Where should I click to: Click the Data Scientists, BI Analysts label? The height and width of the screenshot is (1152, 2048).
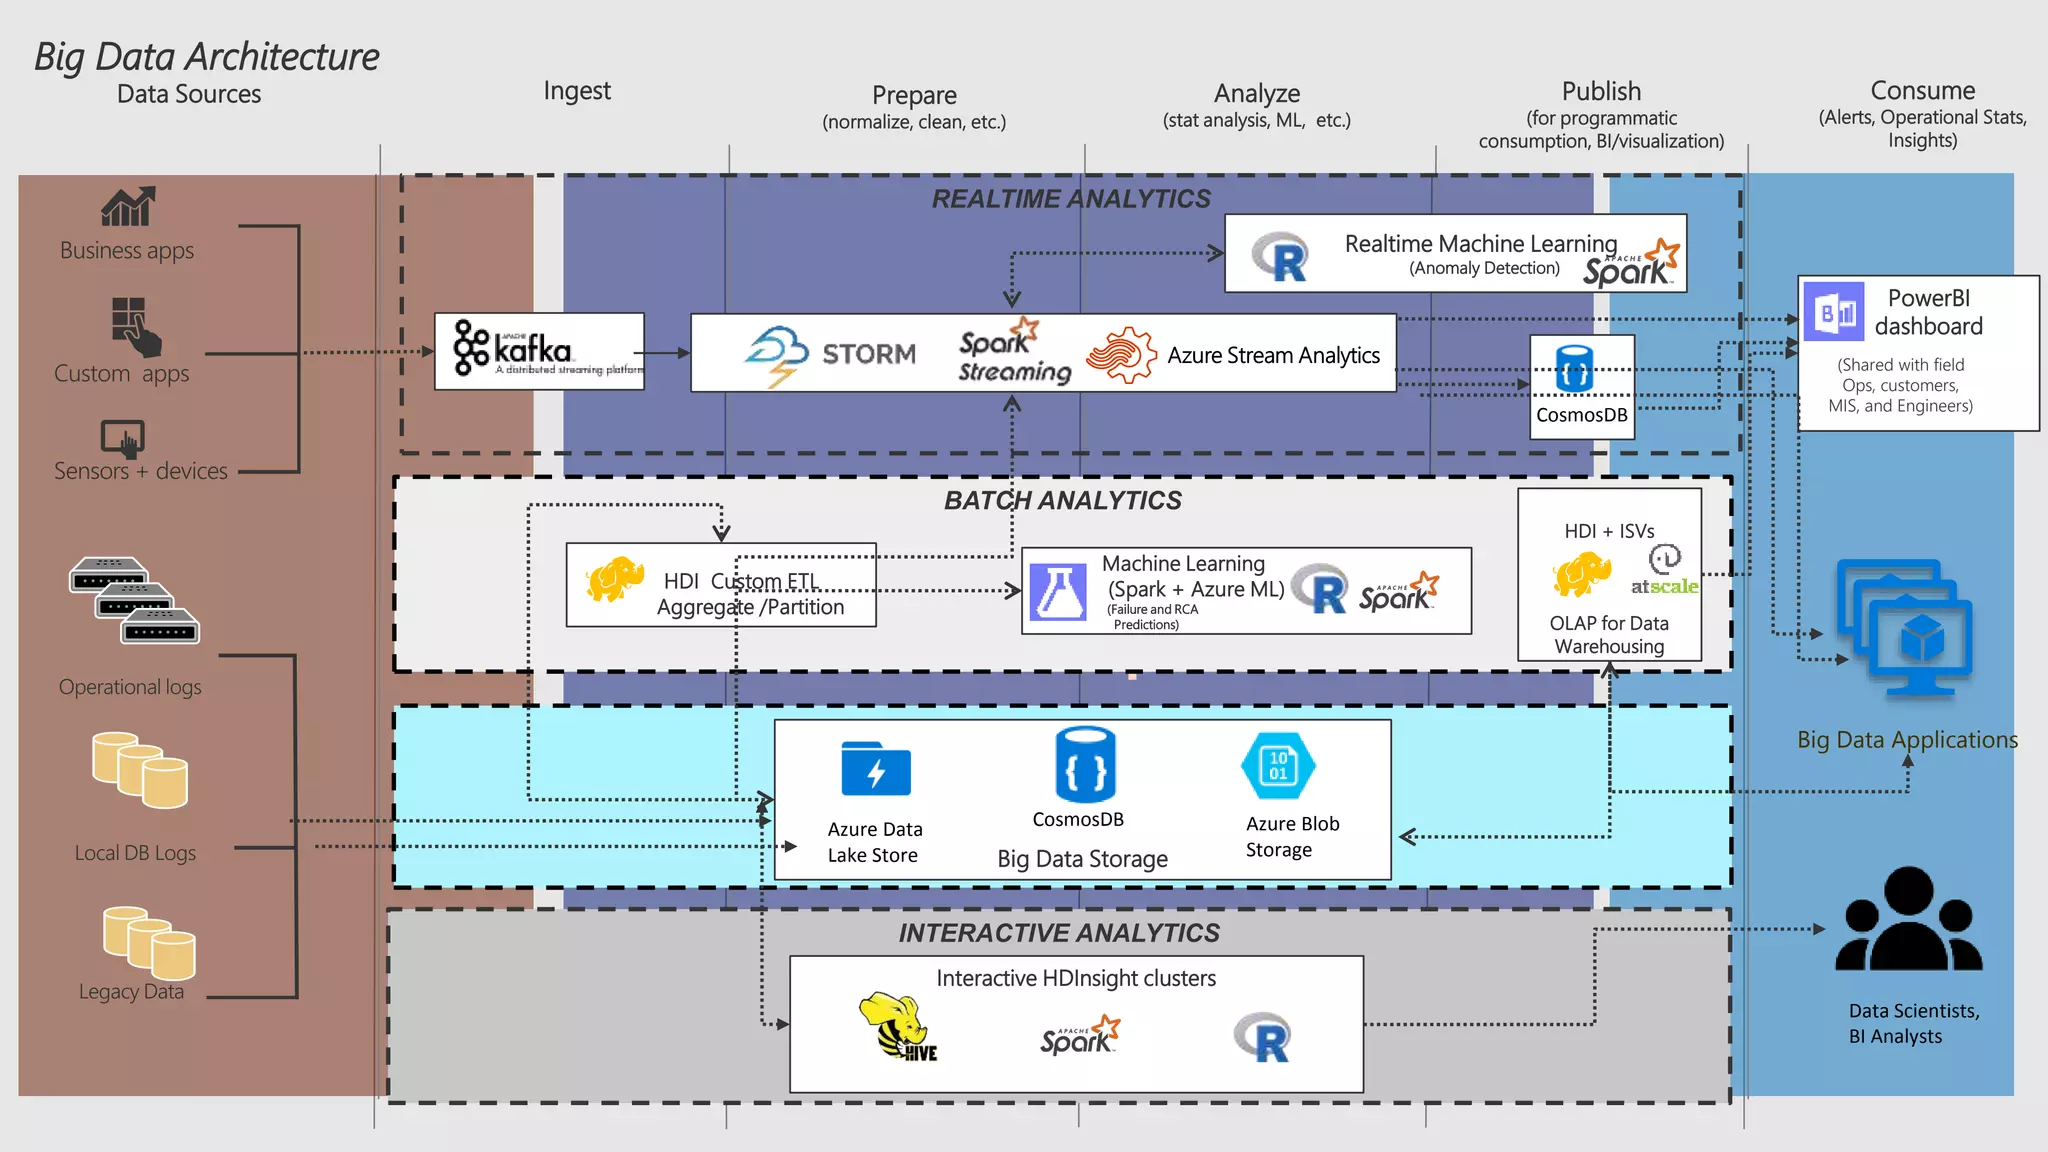(x=1913, y=1023)
